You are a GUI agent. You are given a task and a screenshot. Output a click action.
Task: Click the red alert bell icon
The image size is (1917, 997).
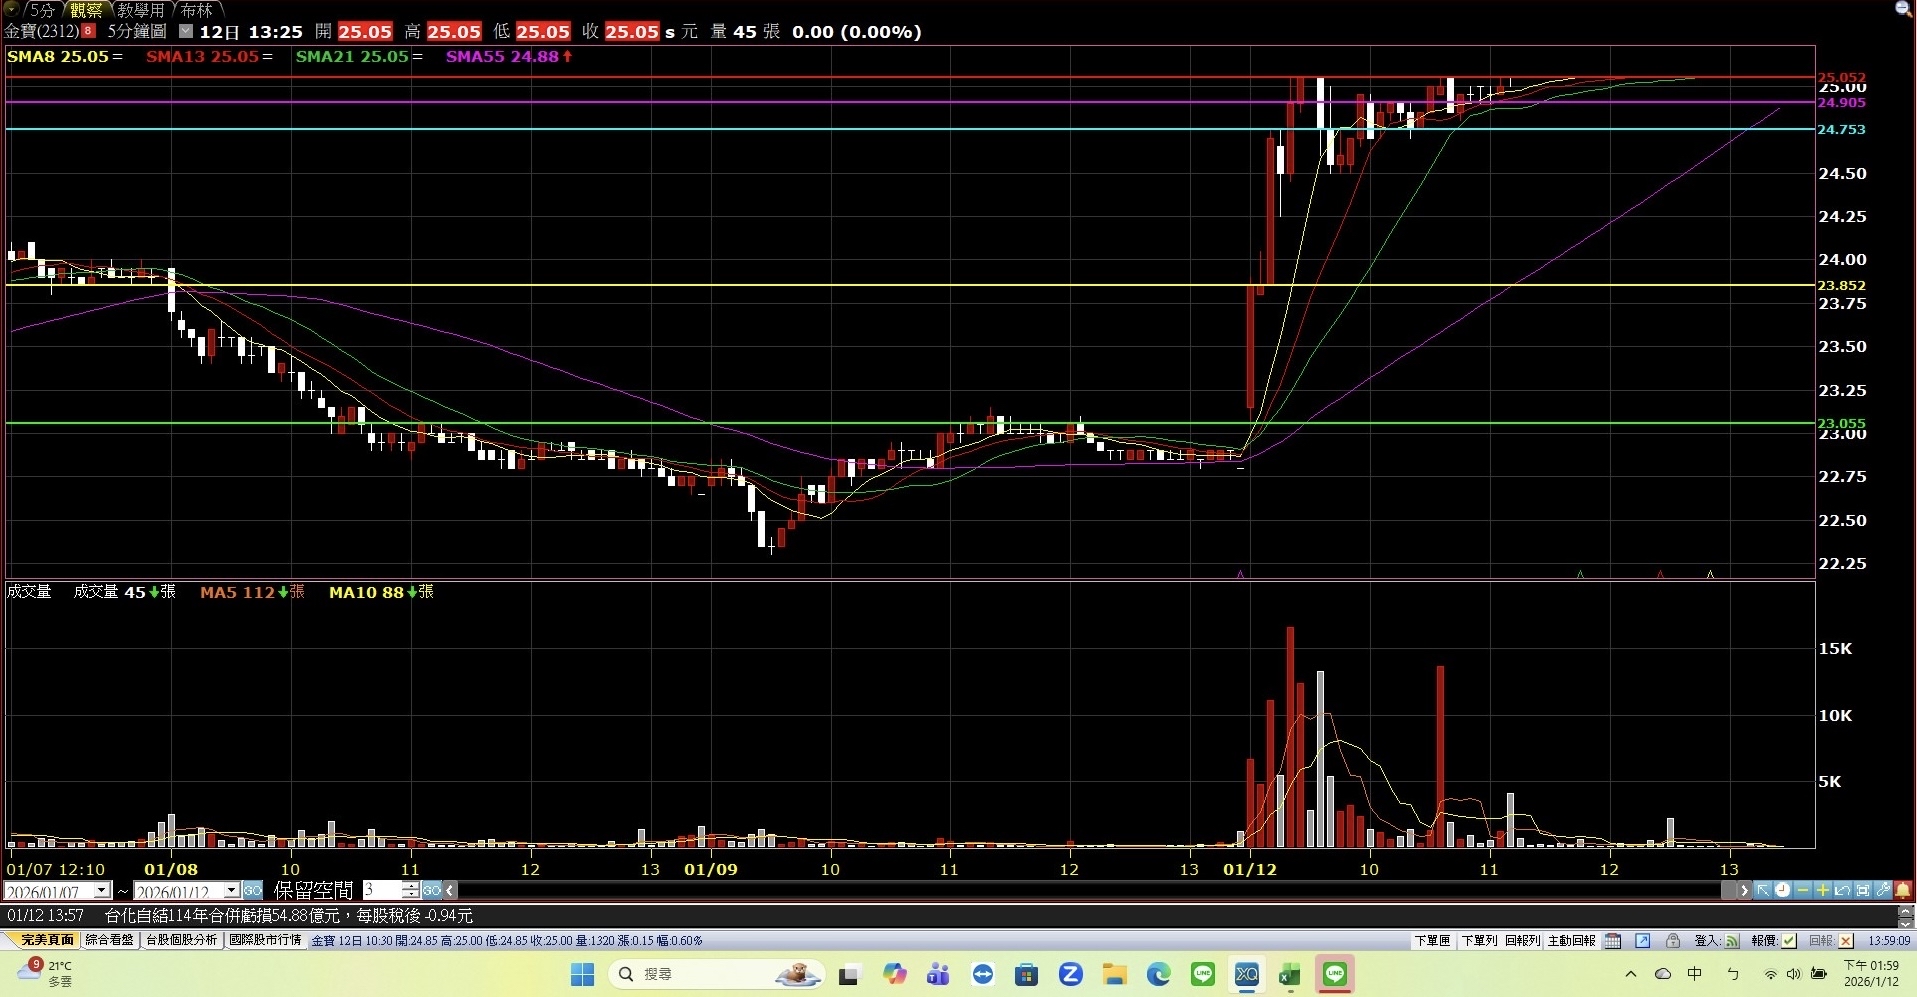(x=1903, y=890)
